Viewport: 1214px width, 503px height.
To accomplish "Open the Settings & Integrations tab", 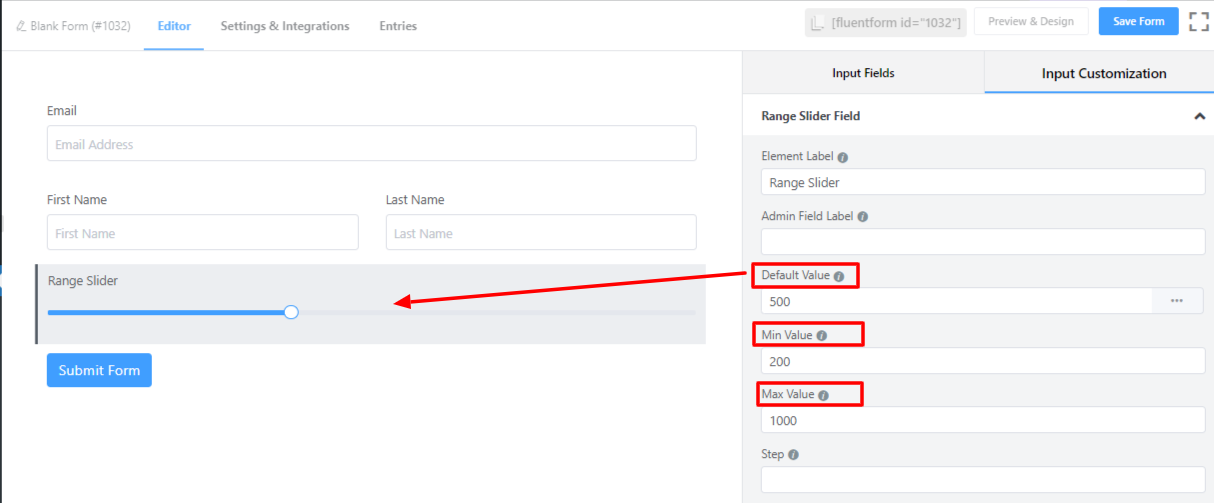I will coord(285,26).
